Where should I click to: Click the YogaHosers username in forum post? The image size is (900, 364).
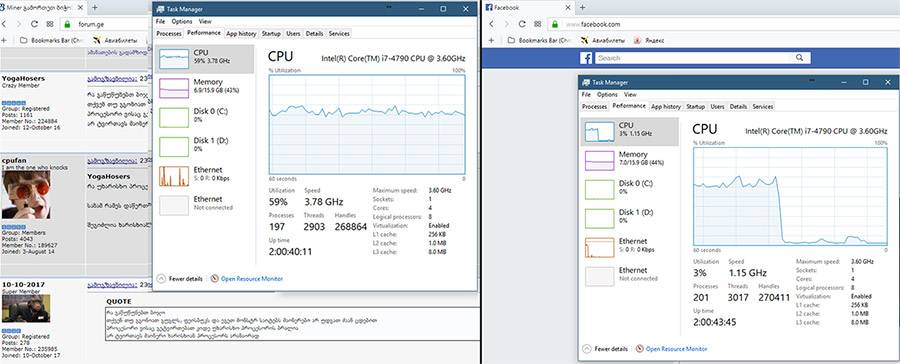[23, 79]
